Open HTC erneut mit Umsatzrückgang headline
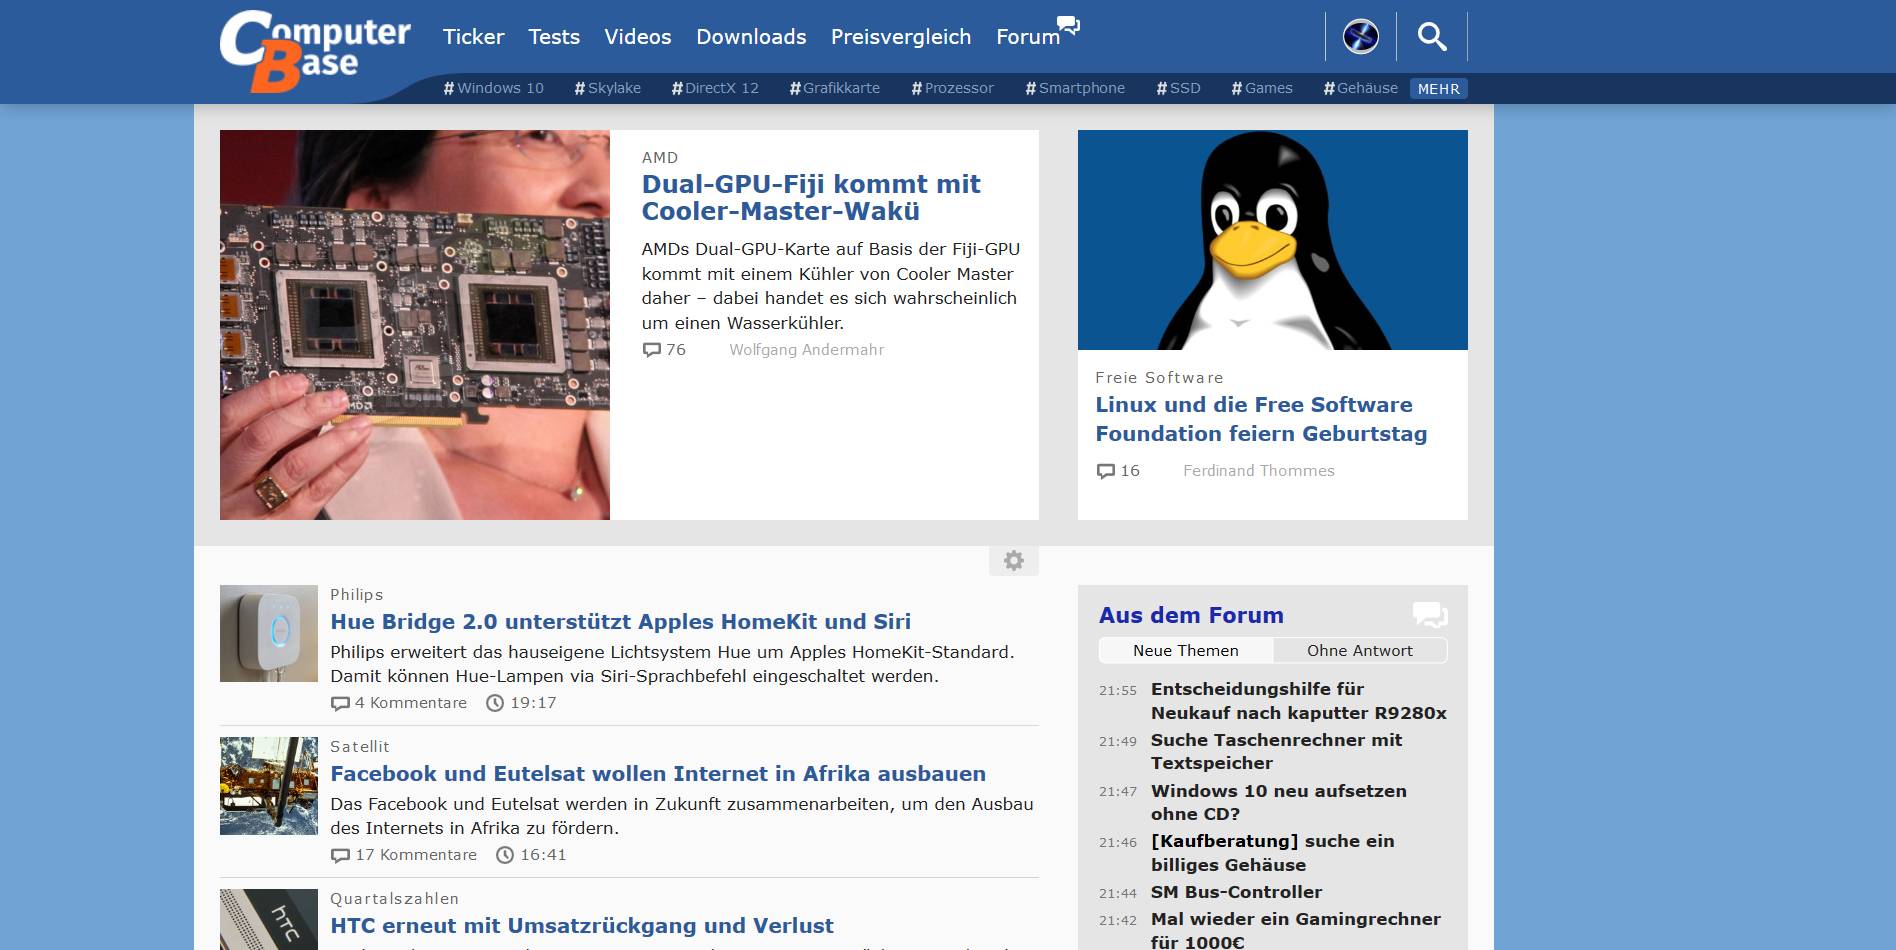Image resolution: width=1896 pixels, height=950 pixels. pyautogui.click(x=582, y=926)
